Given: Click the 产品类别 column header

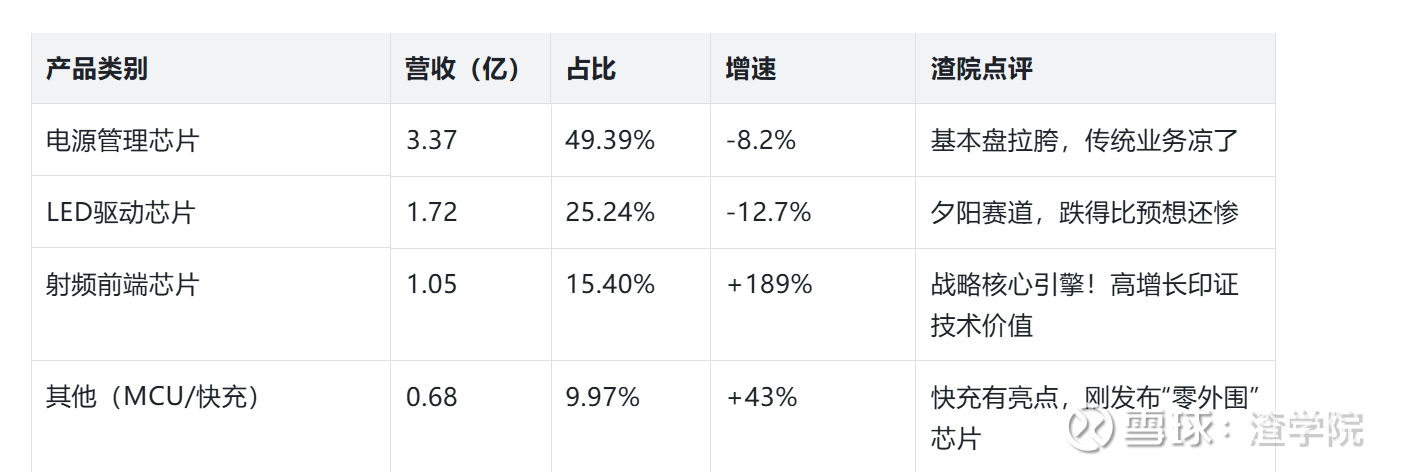Looking at the screenshot, I should coord(97,69).
